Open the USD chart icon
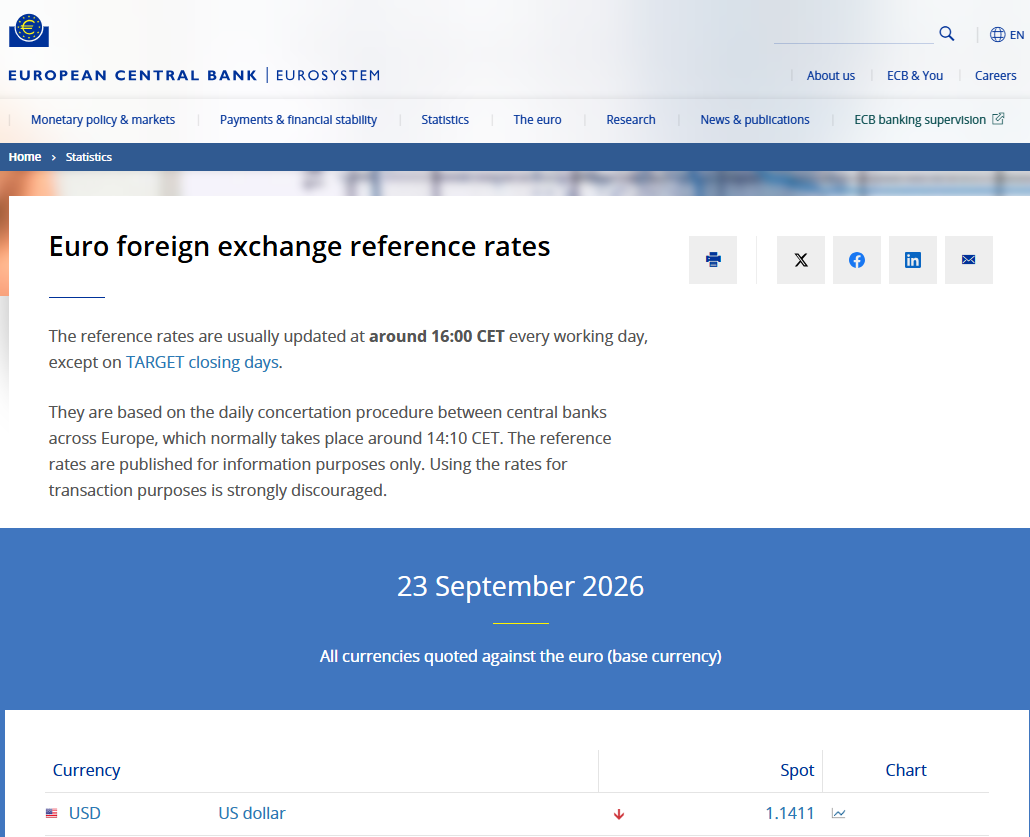The image size is (1030, 837). click(x=838, y=813)
